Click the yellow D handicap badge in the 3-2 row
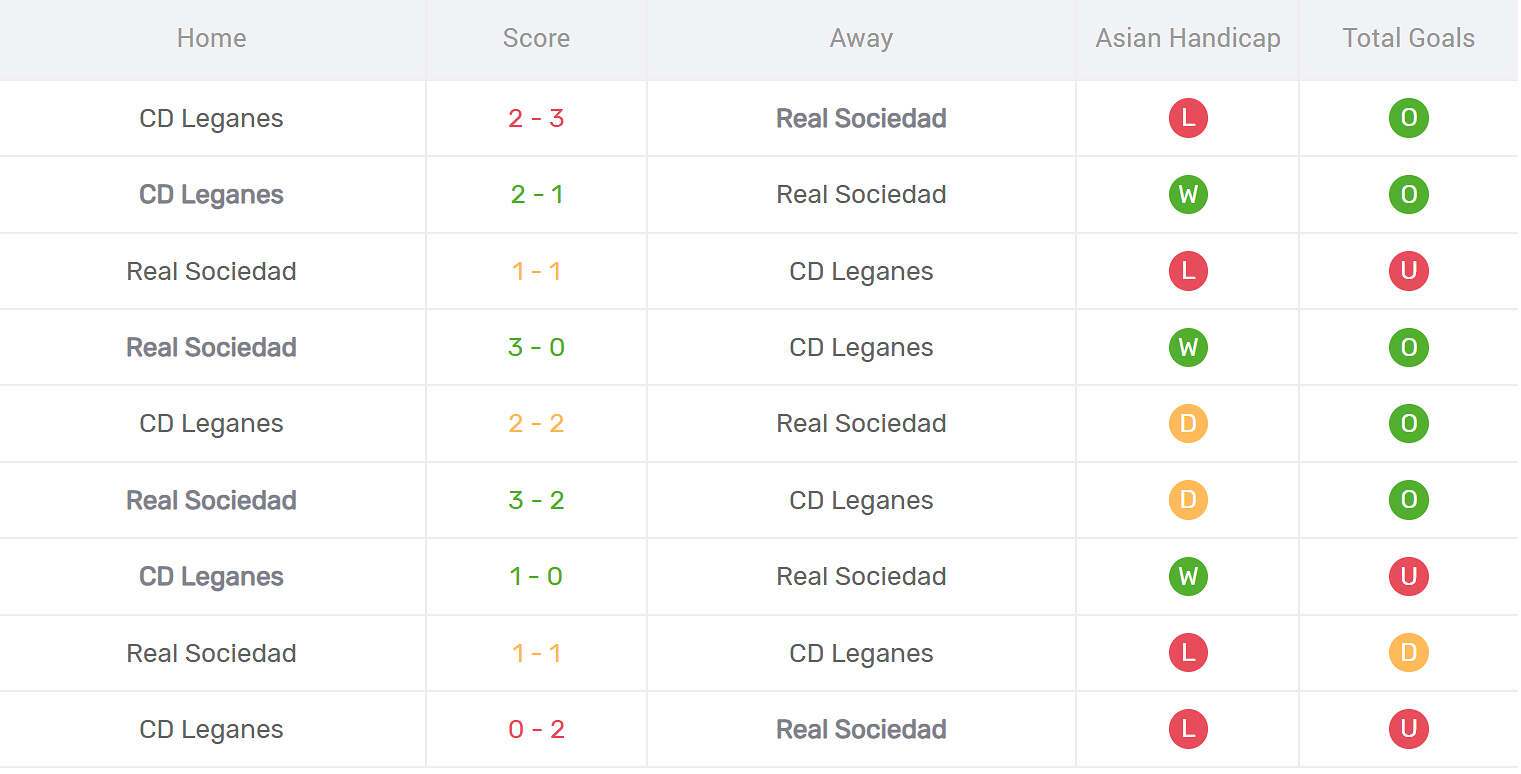This screenshot has height=774, width=1521. click(1187, 500)
